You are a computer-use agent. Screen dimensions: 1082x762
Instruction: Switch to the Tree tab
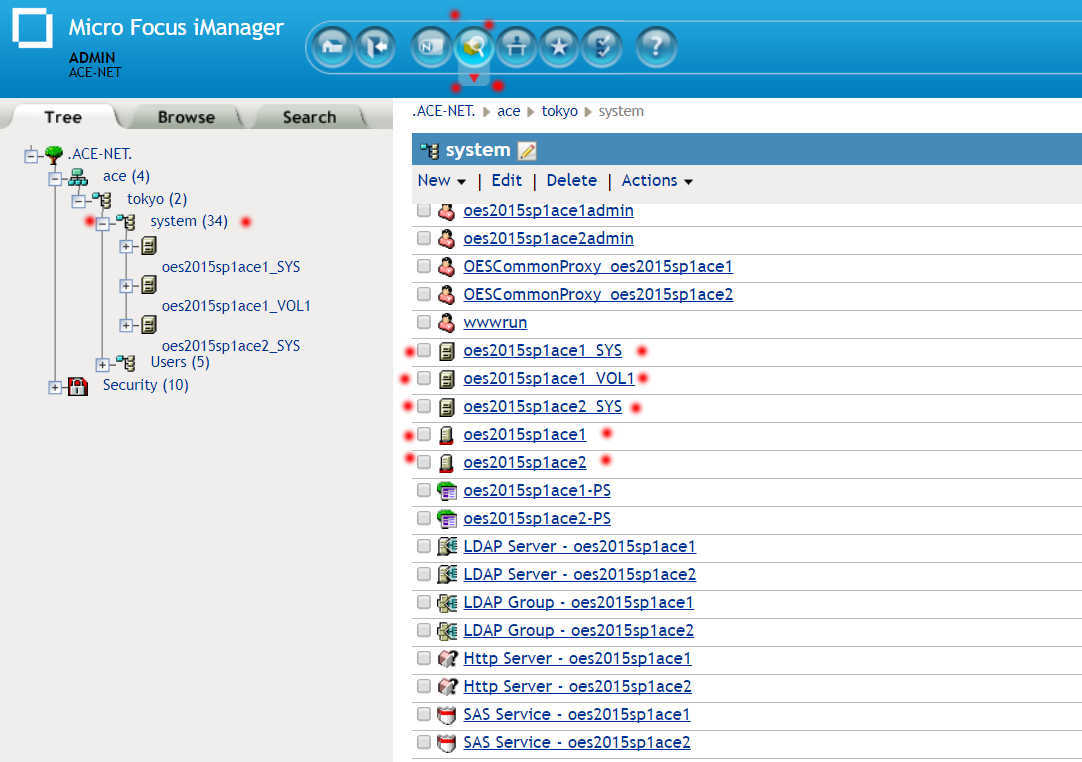click(x=63, y=117)
